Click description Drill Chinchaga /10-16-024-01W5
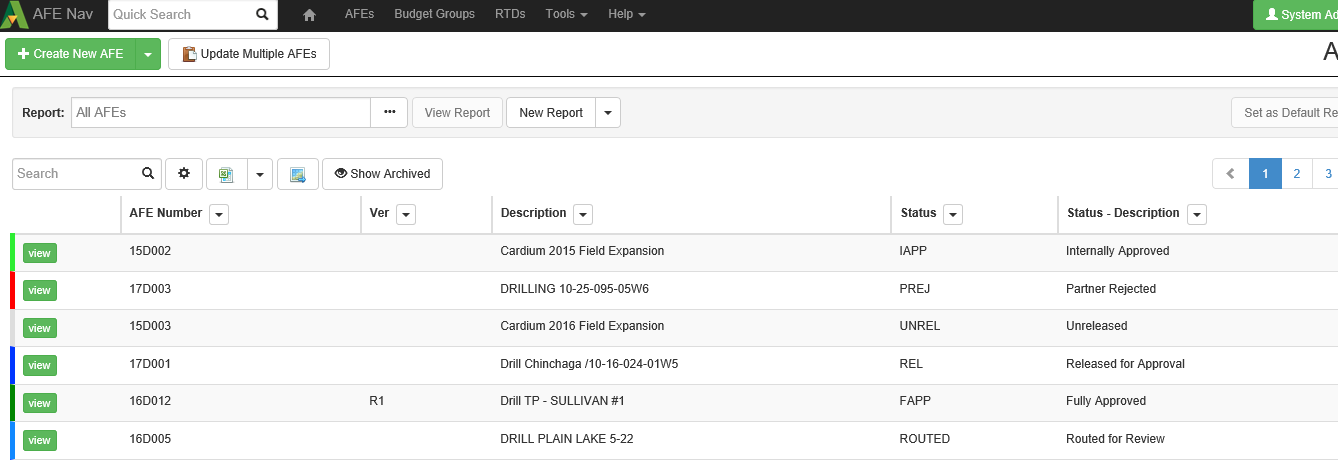The height and width of the screenshot is (460, 1338). (x=589, y=364)
